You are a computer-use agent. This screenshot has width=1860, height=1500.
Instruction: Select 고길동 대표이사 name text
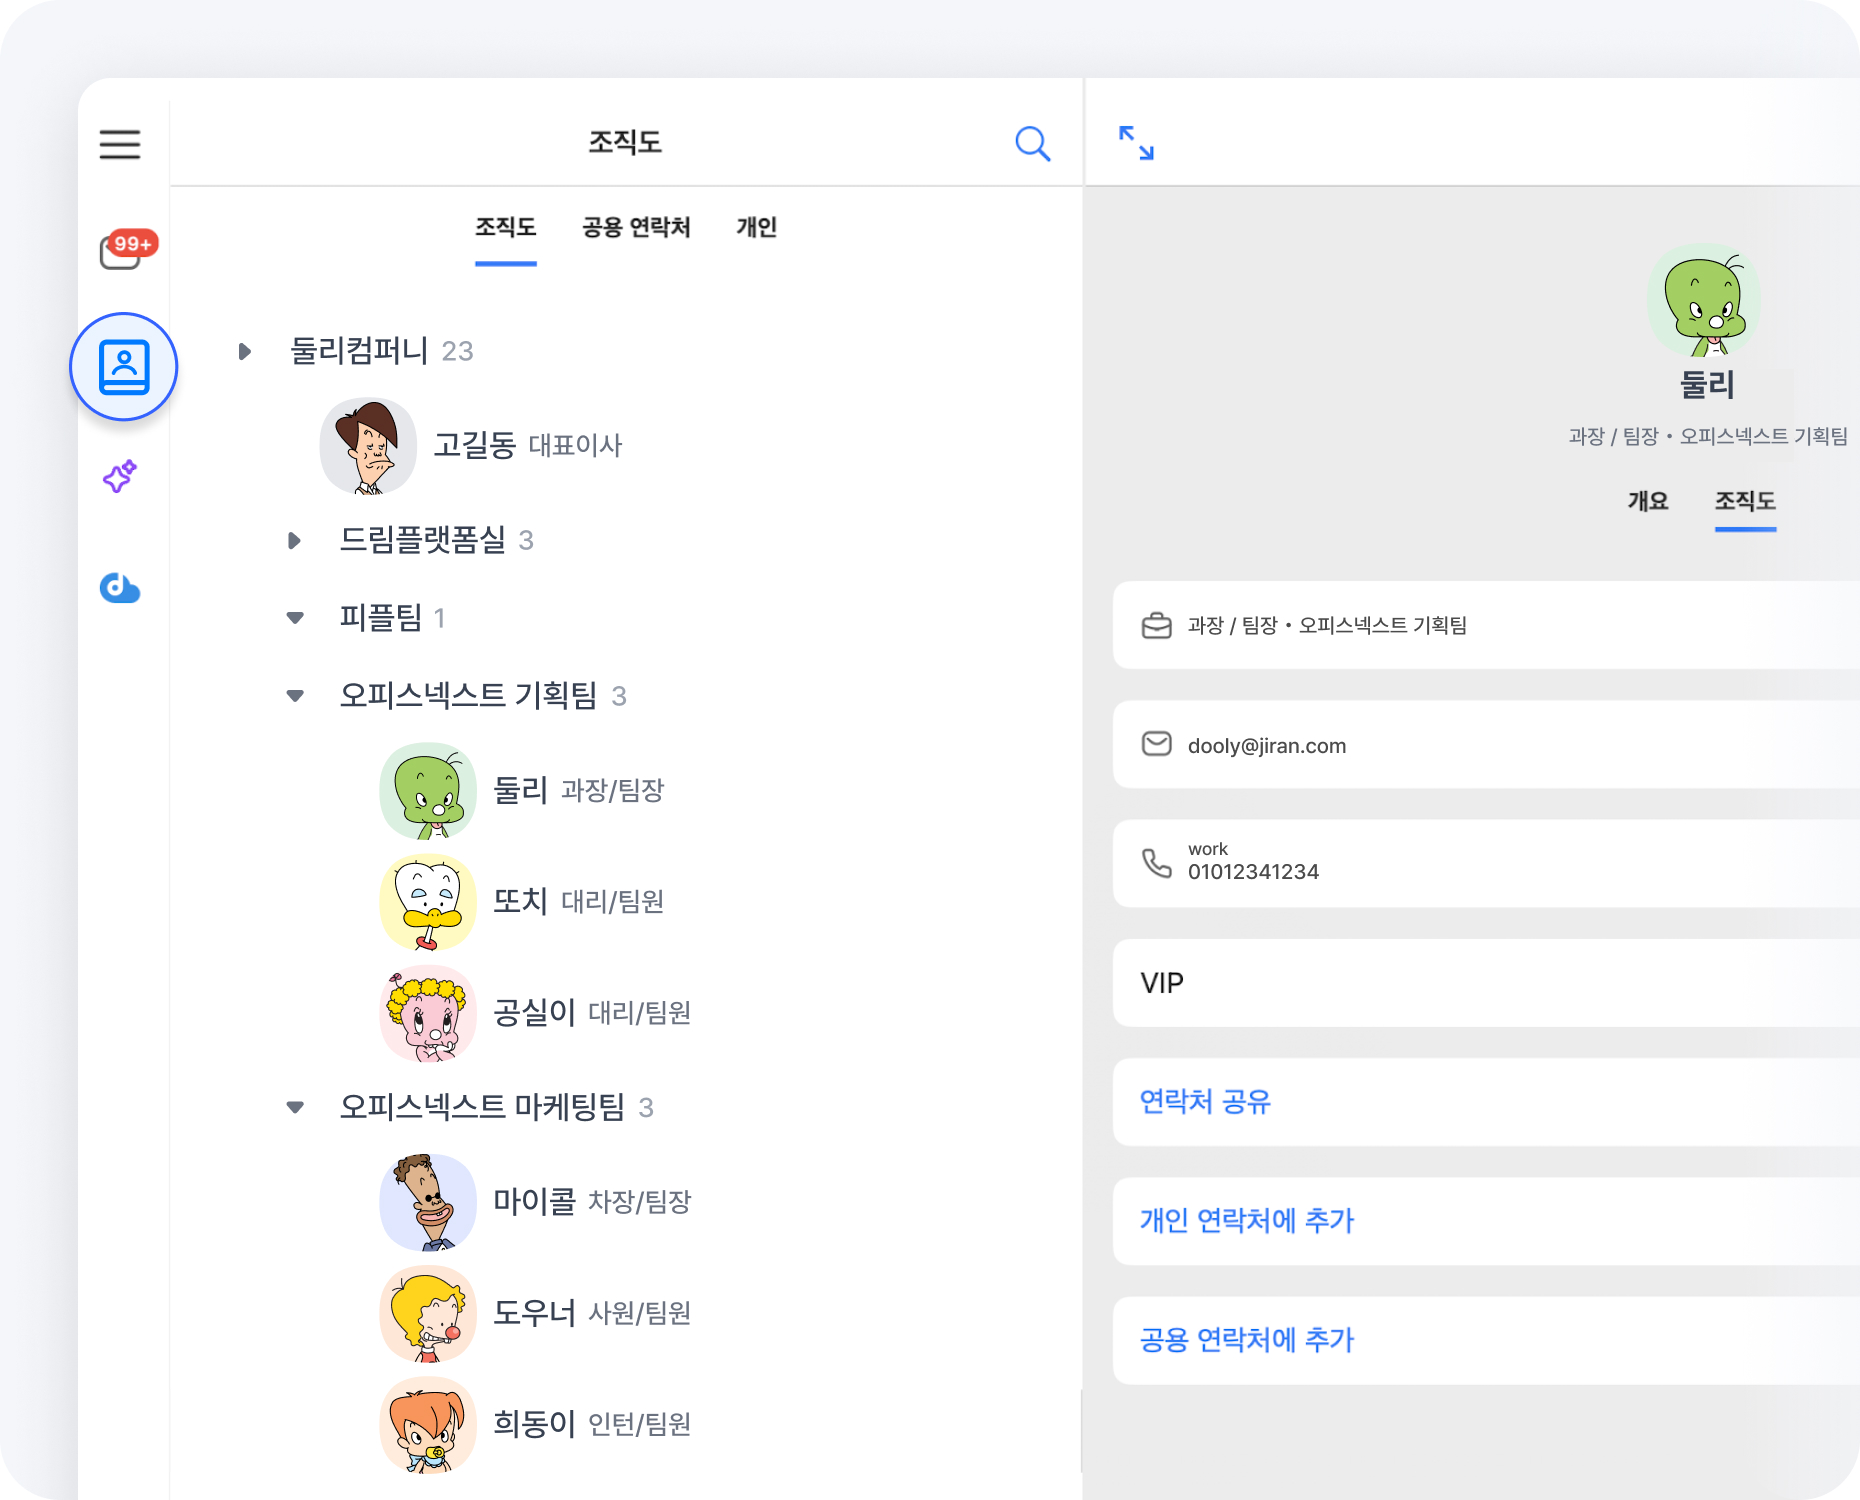pyautogui.click(x=528, y=445)
